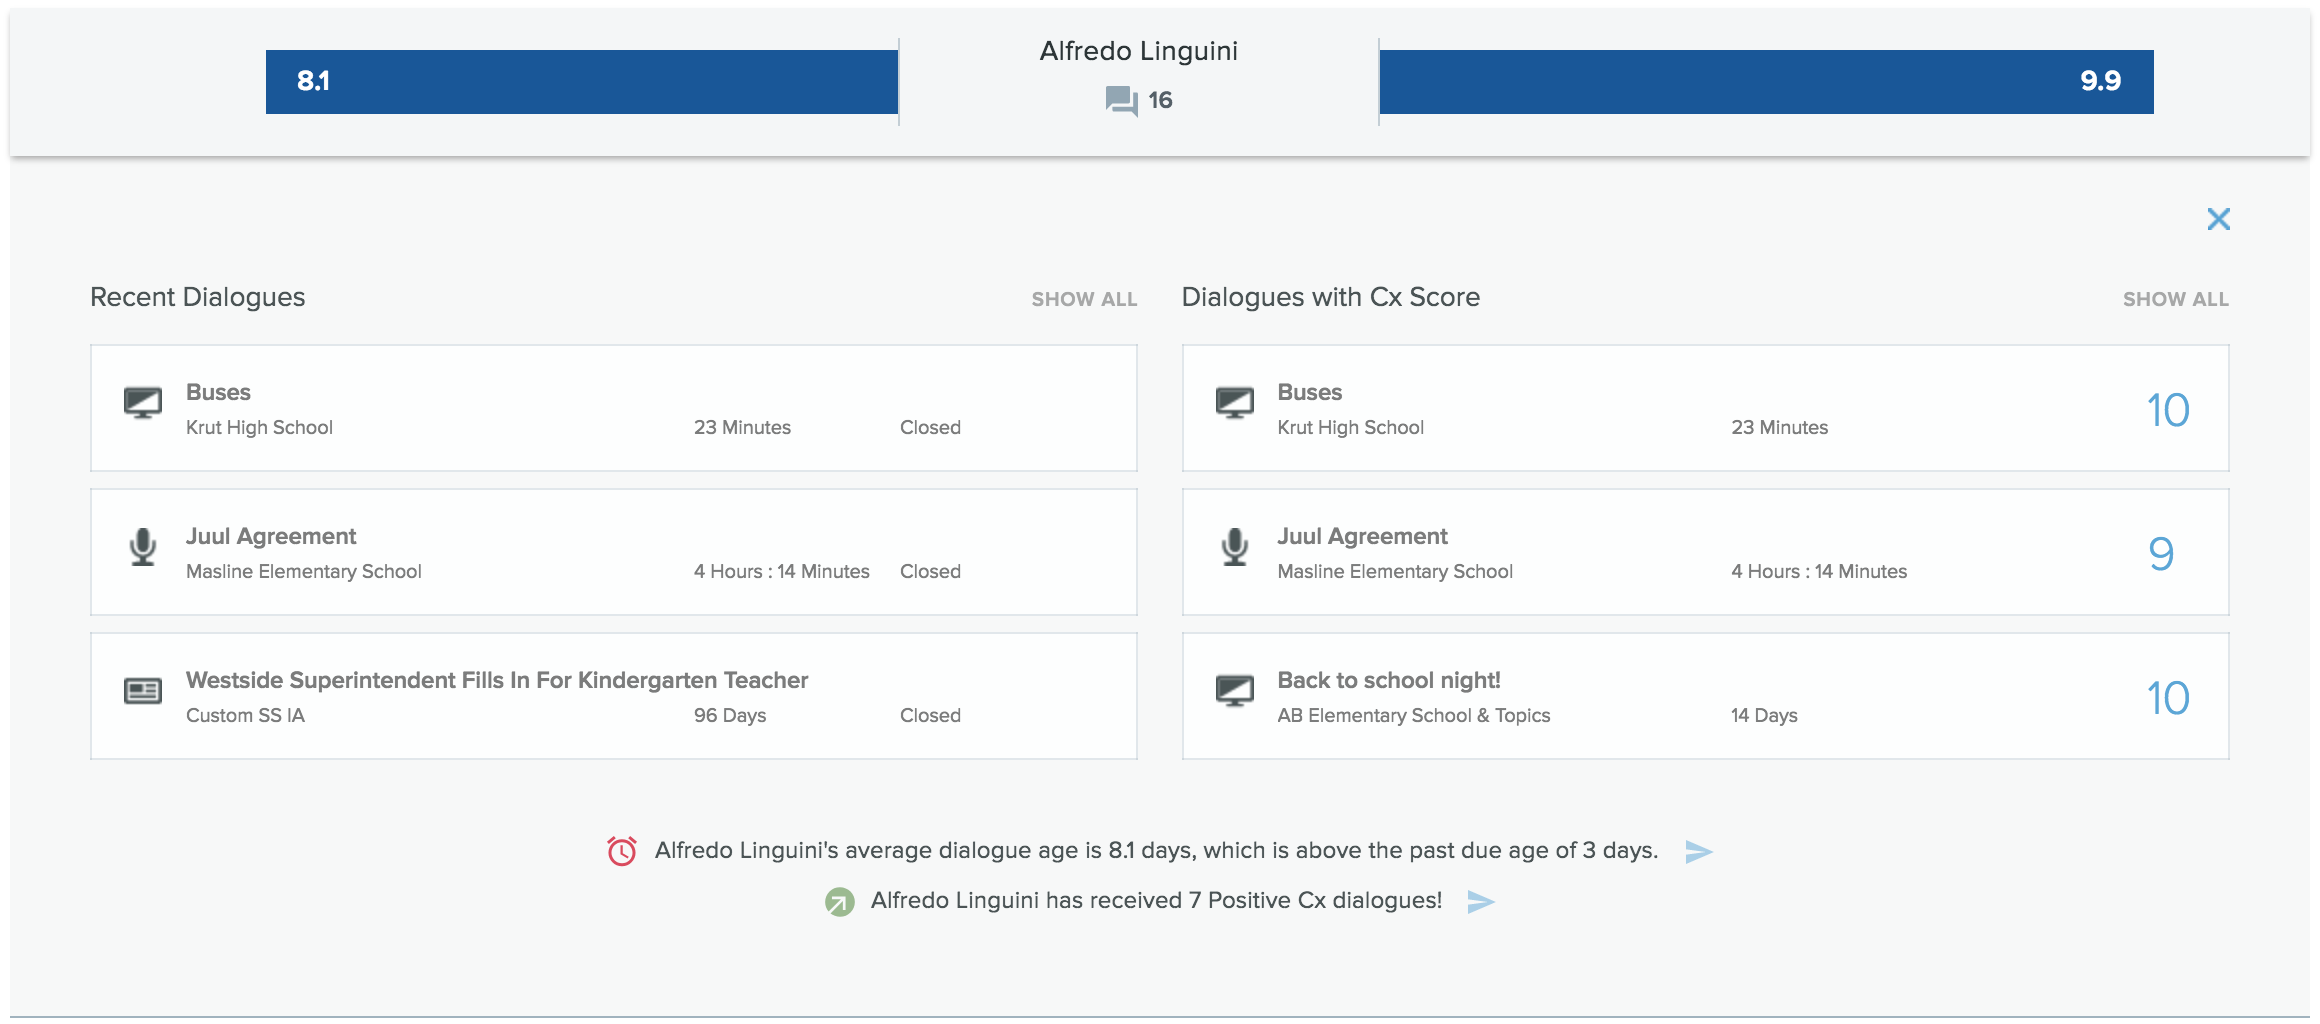The width and height of the screenshot is (2320, 1024).
Task: Click monitor icon for Buses Cx Score dialogue
Action: coord(1235,403)
